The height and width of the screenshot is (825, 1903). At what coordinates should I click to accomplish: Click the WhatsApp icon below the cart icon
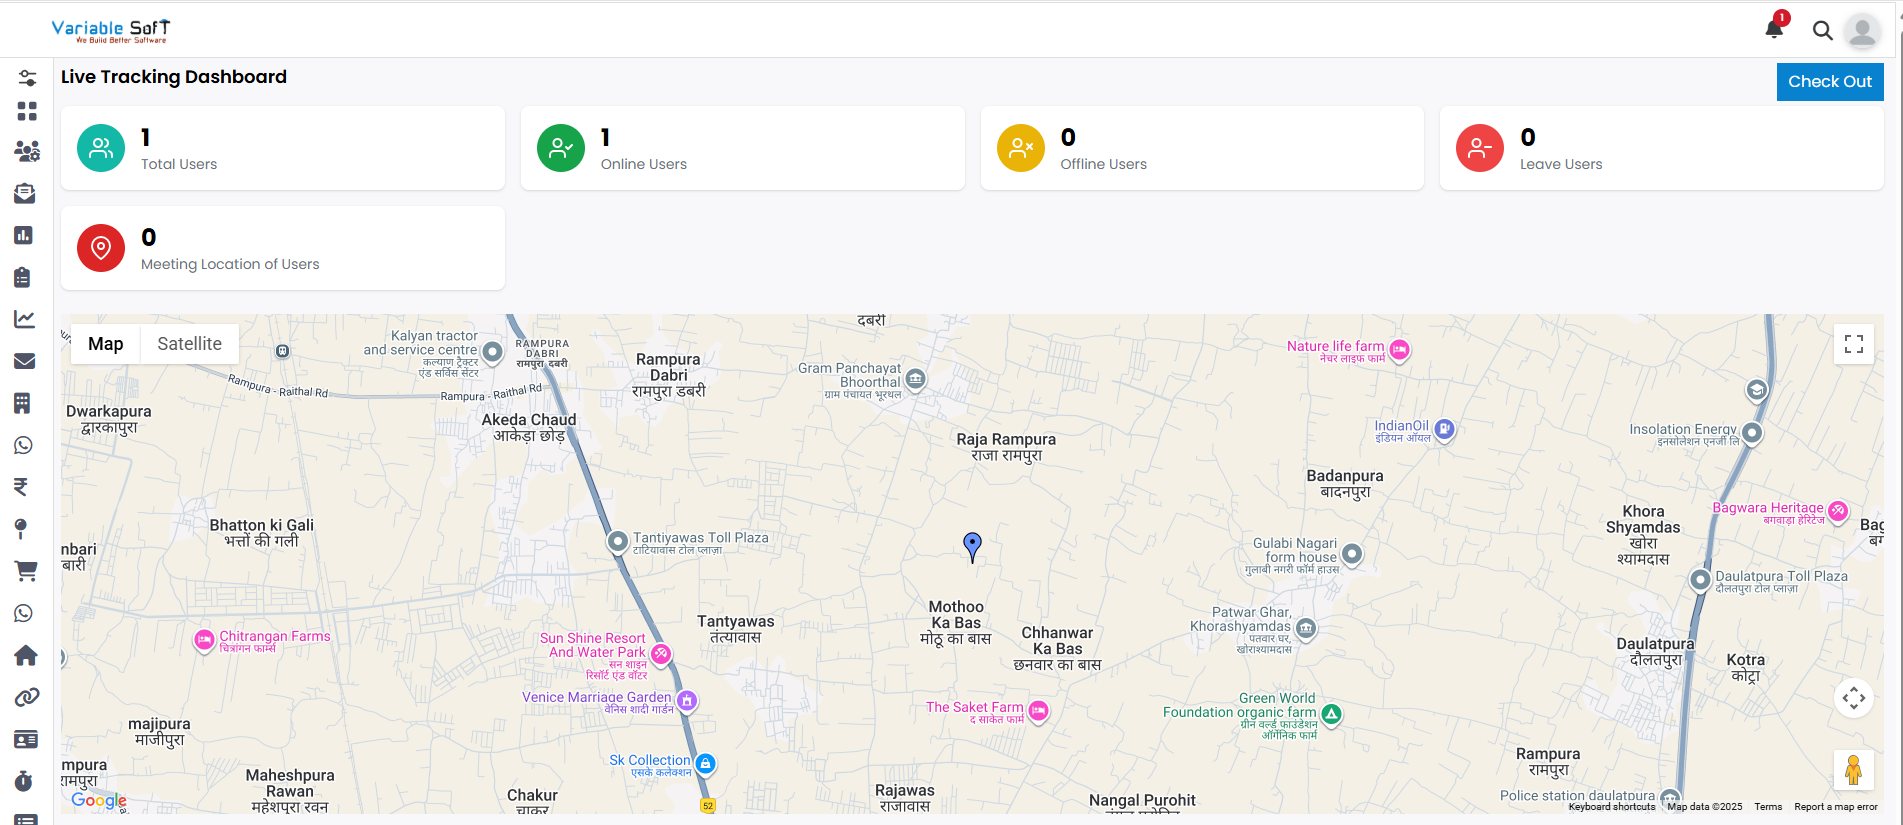(23, 613)
